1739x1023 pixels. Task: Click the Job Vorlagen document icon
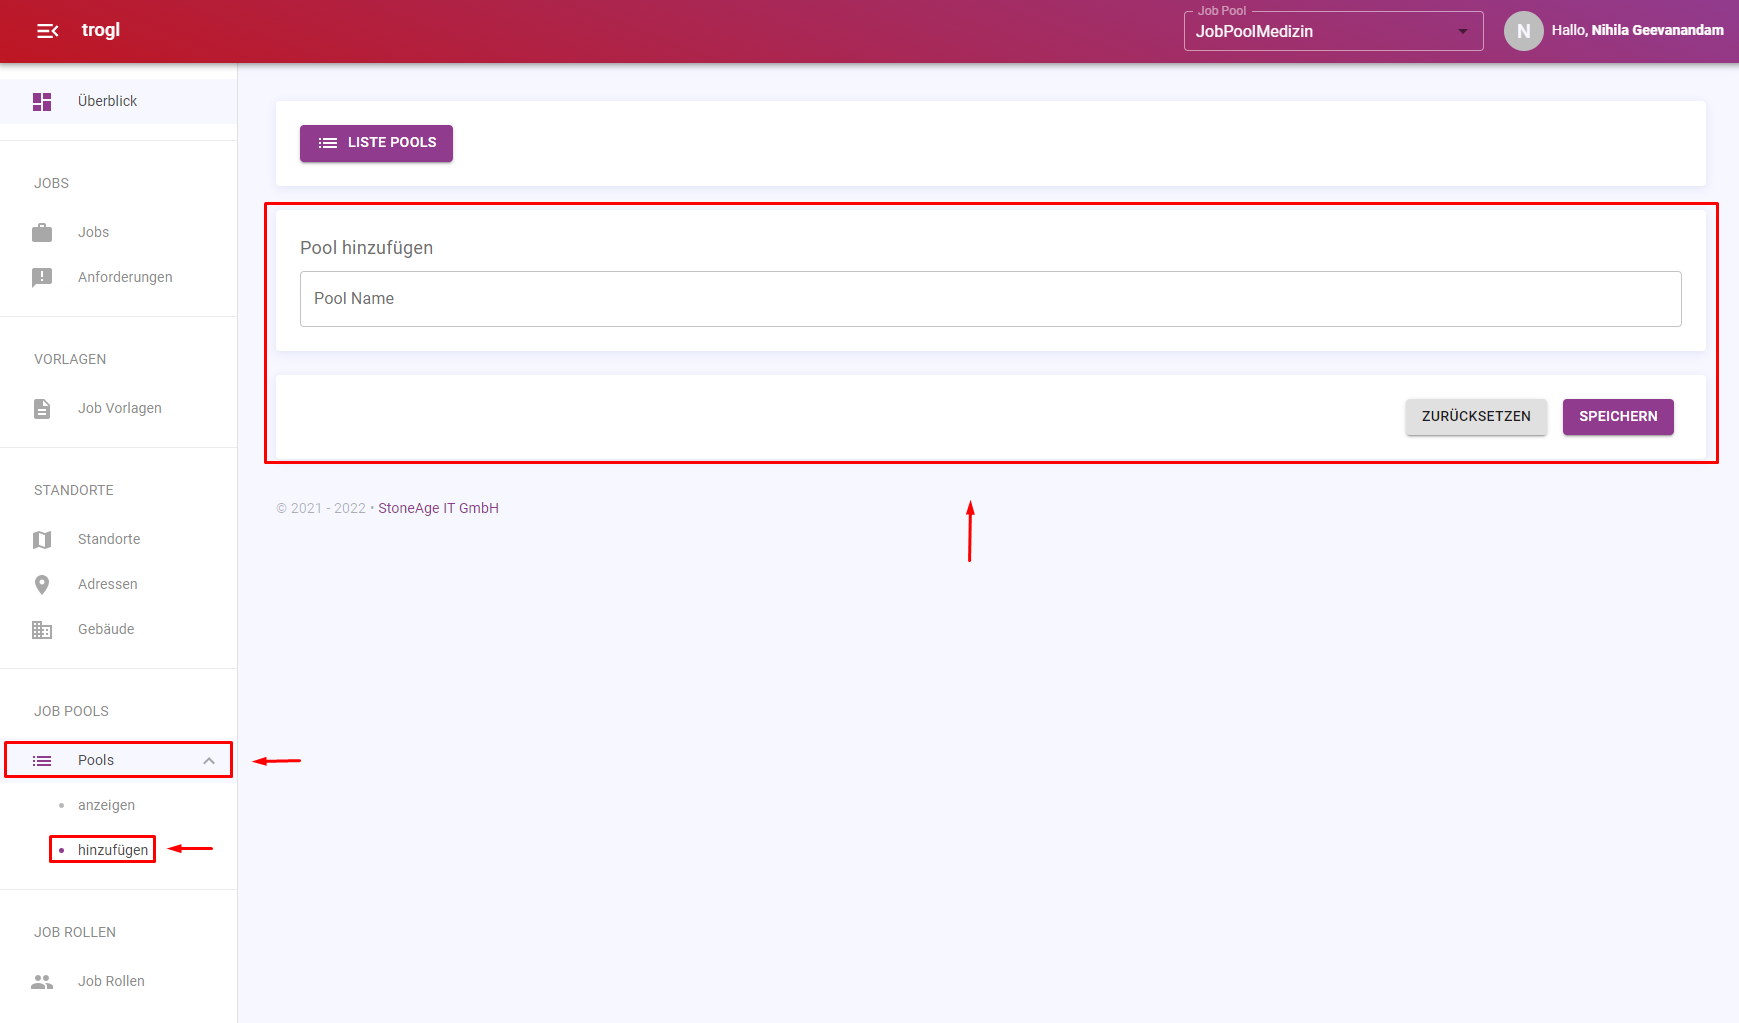pyautogui.click(x=42, y=409)
